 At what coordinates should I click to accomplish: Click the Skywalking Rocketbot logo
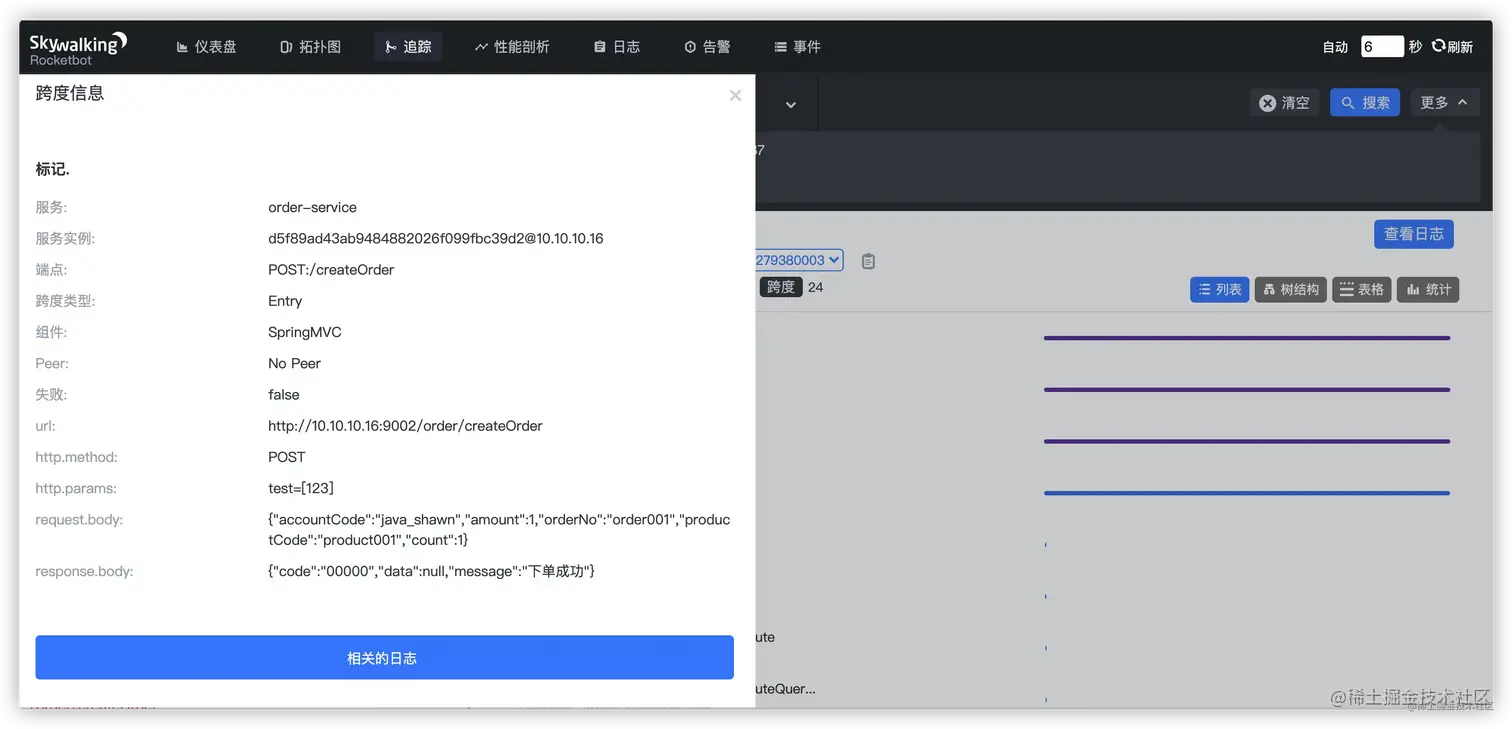coord(78,47)
